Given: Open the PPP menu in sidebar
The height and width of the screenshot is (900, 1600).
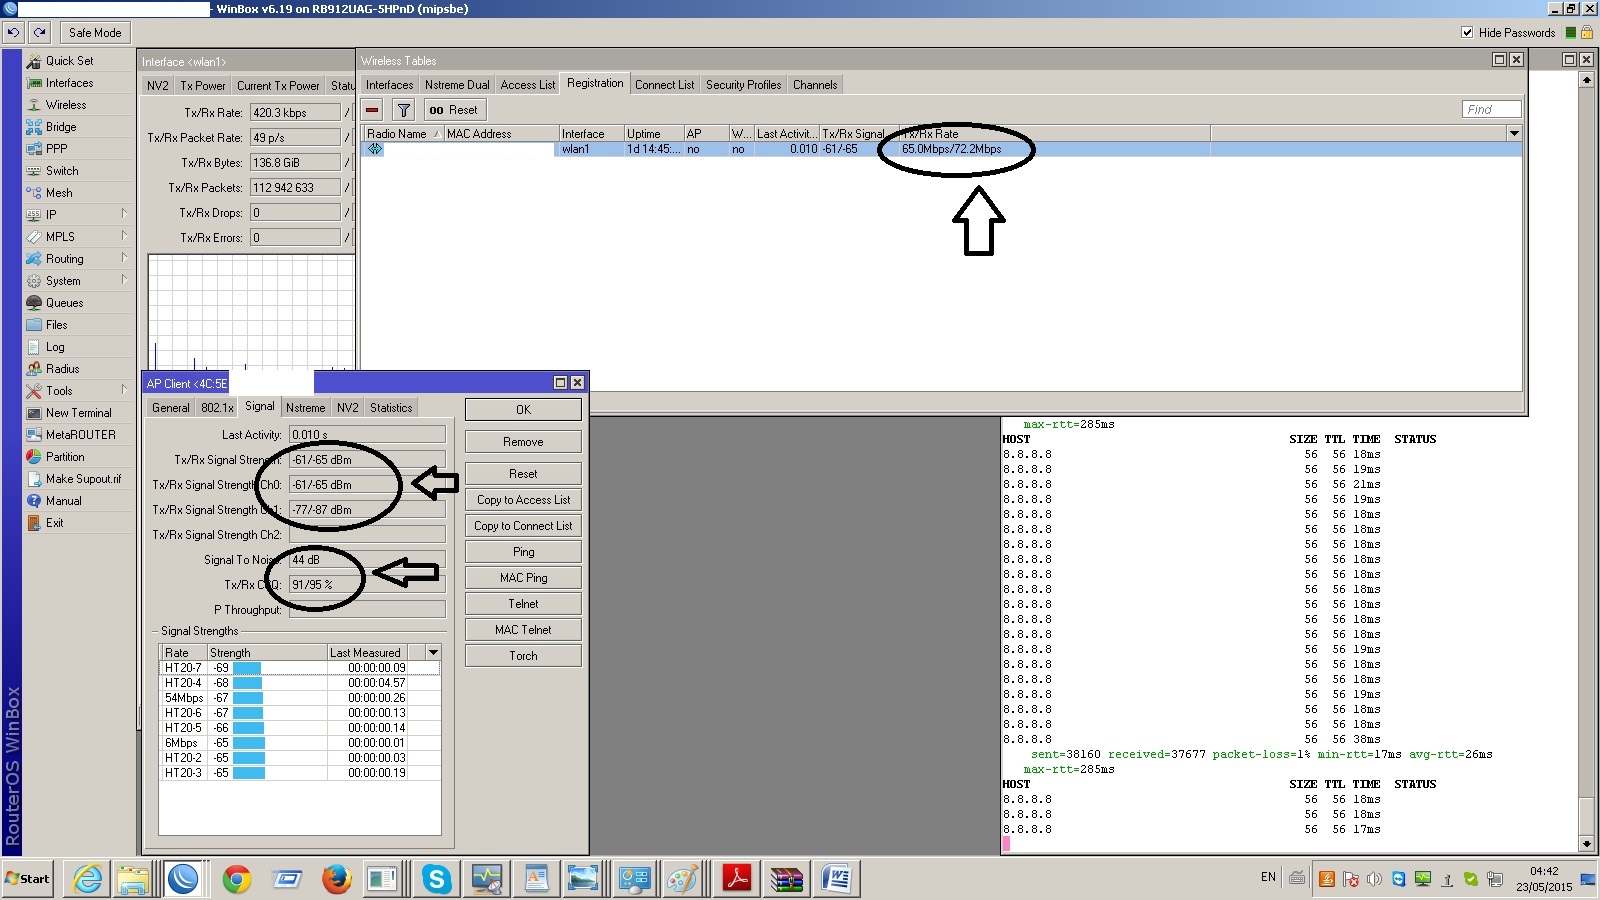Looking at the screenshot, I should [x=57, y=149].
